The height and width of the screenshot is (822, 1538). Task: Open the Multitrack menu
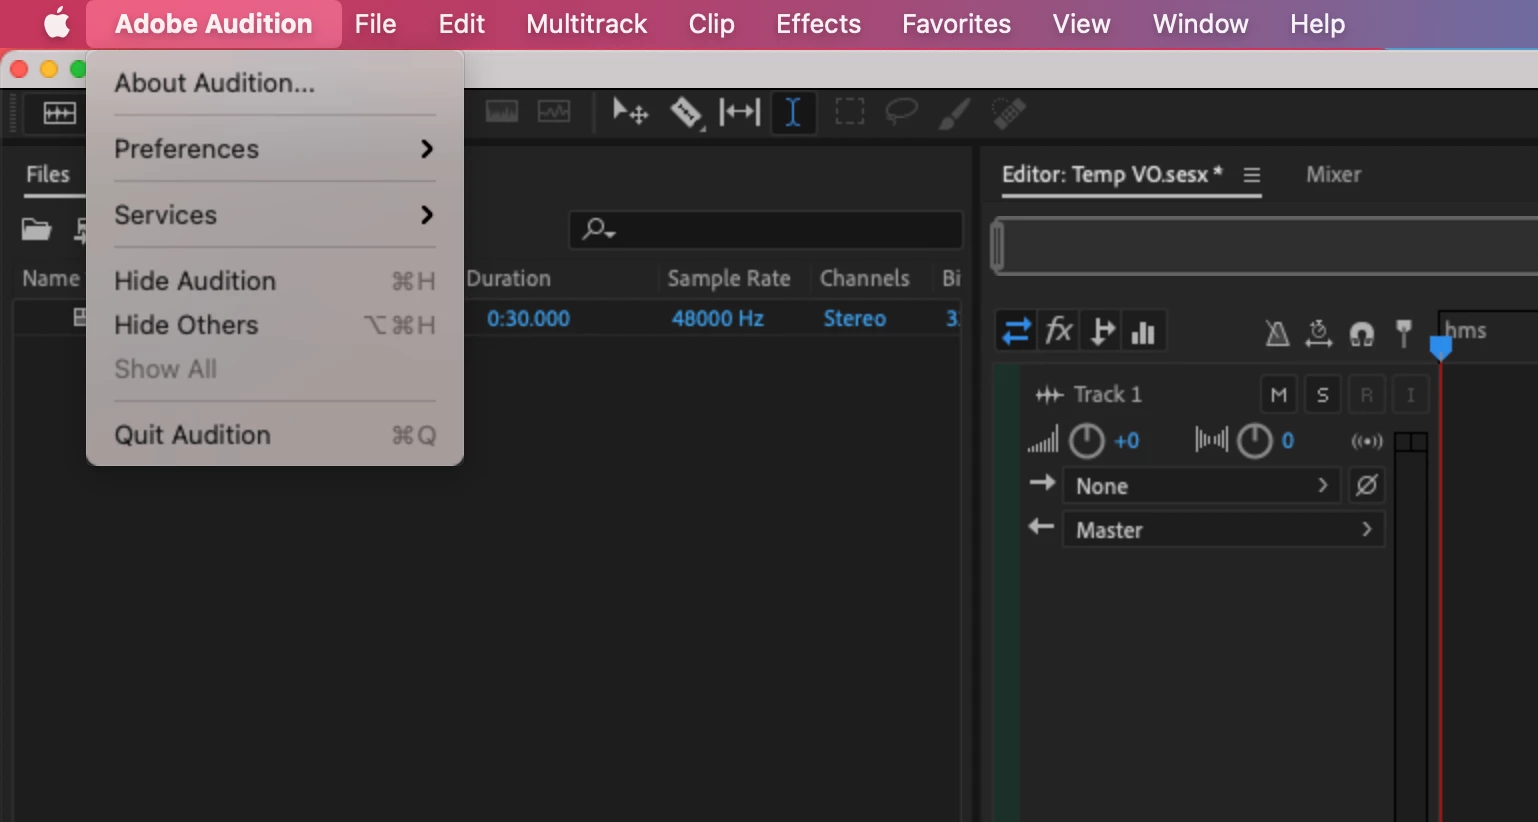[x=587, y=24]
